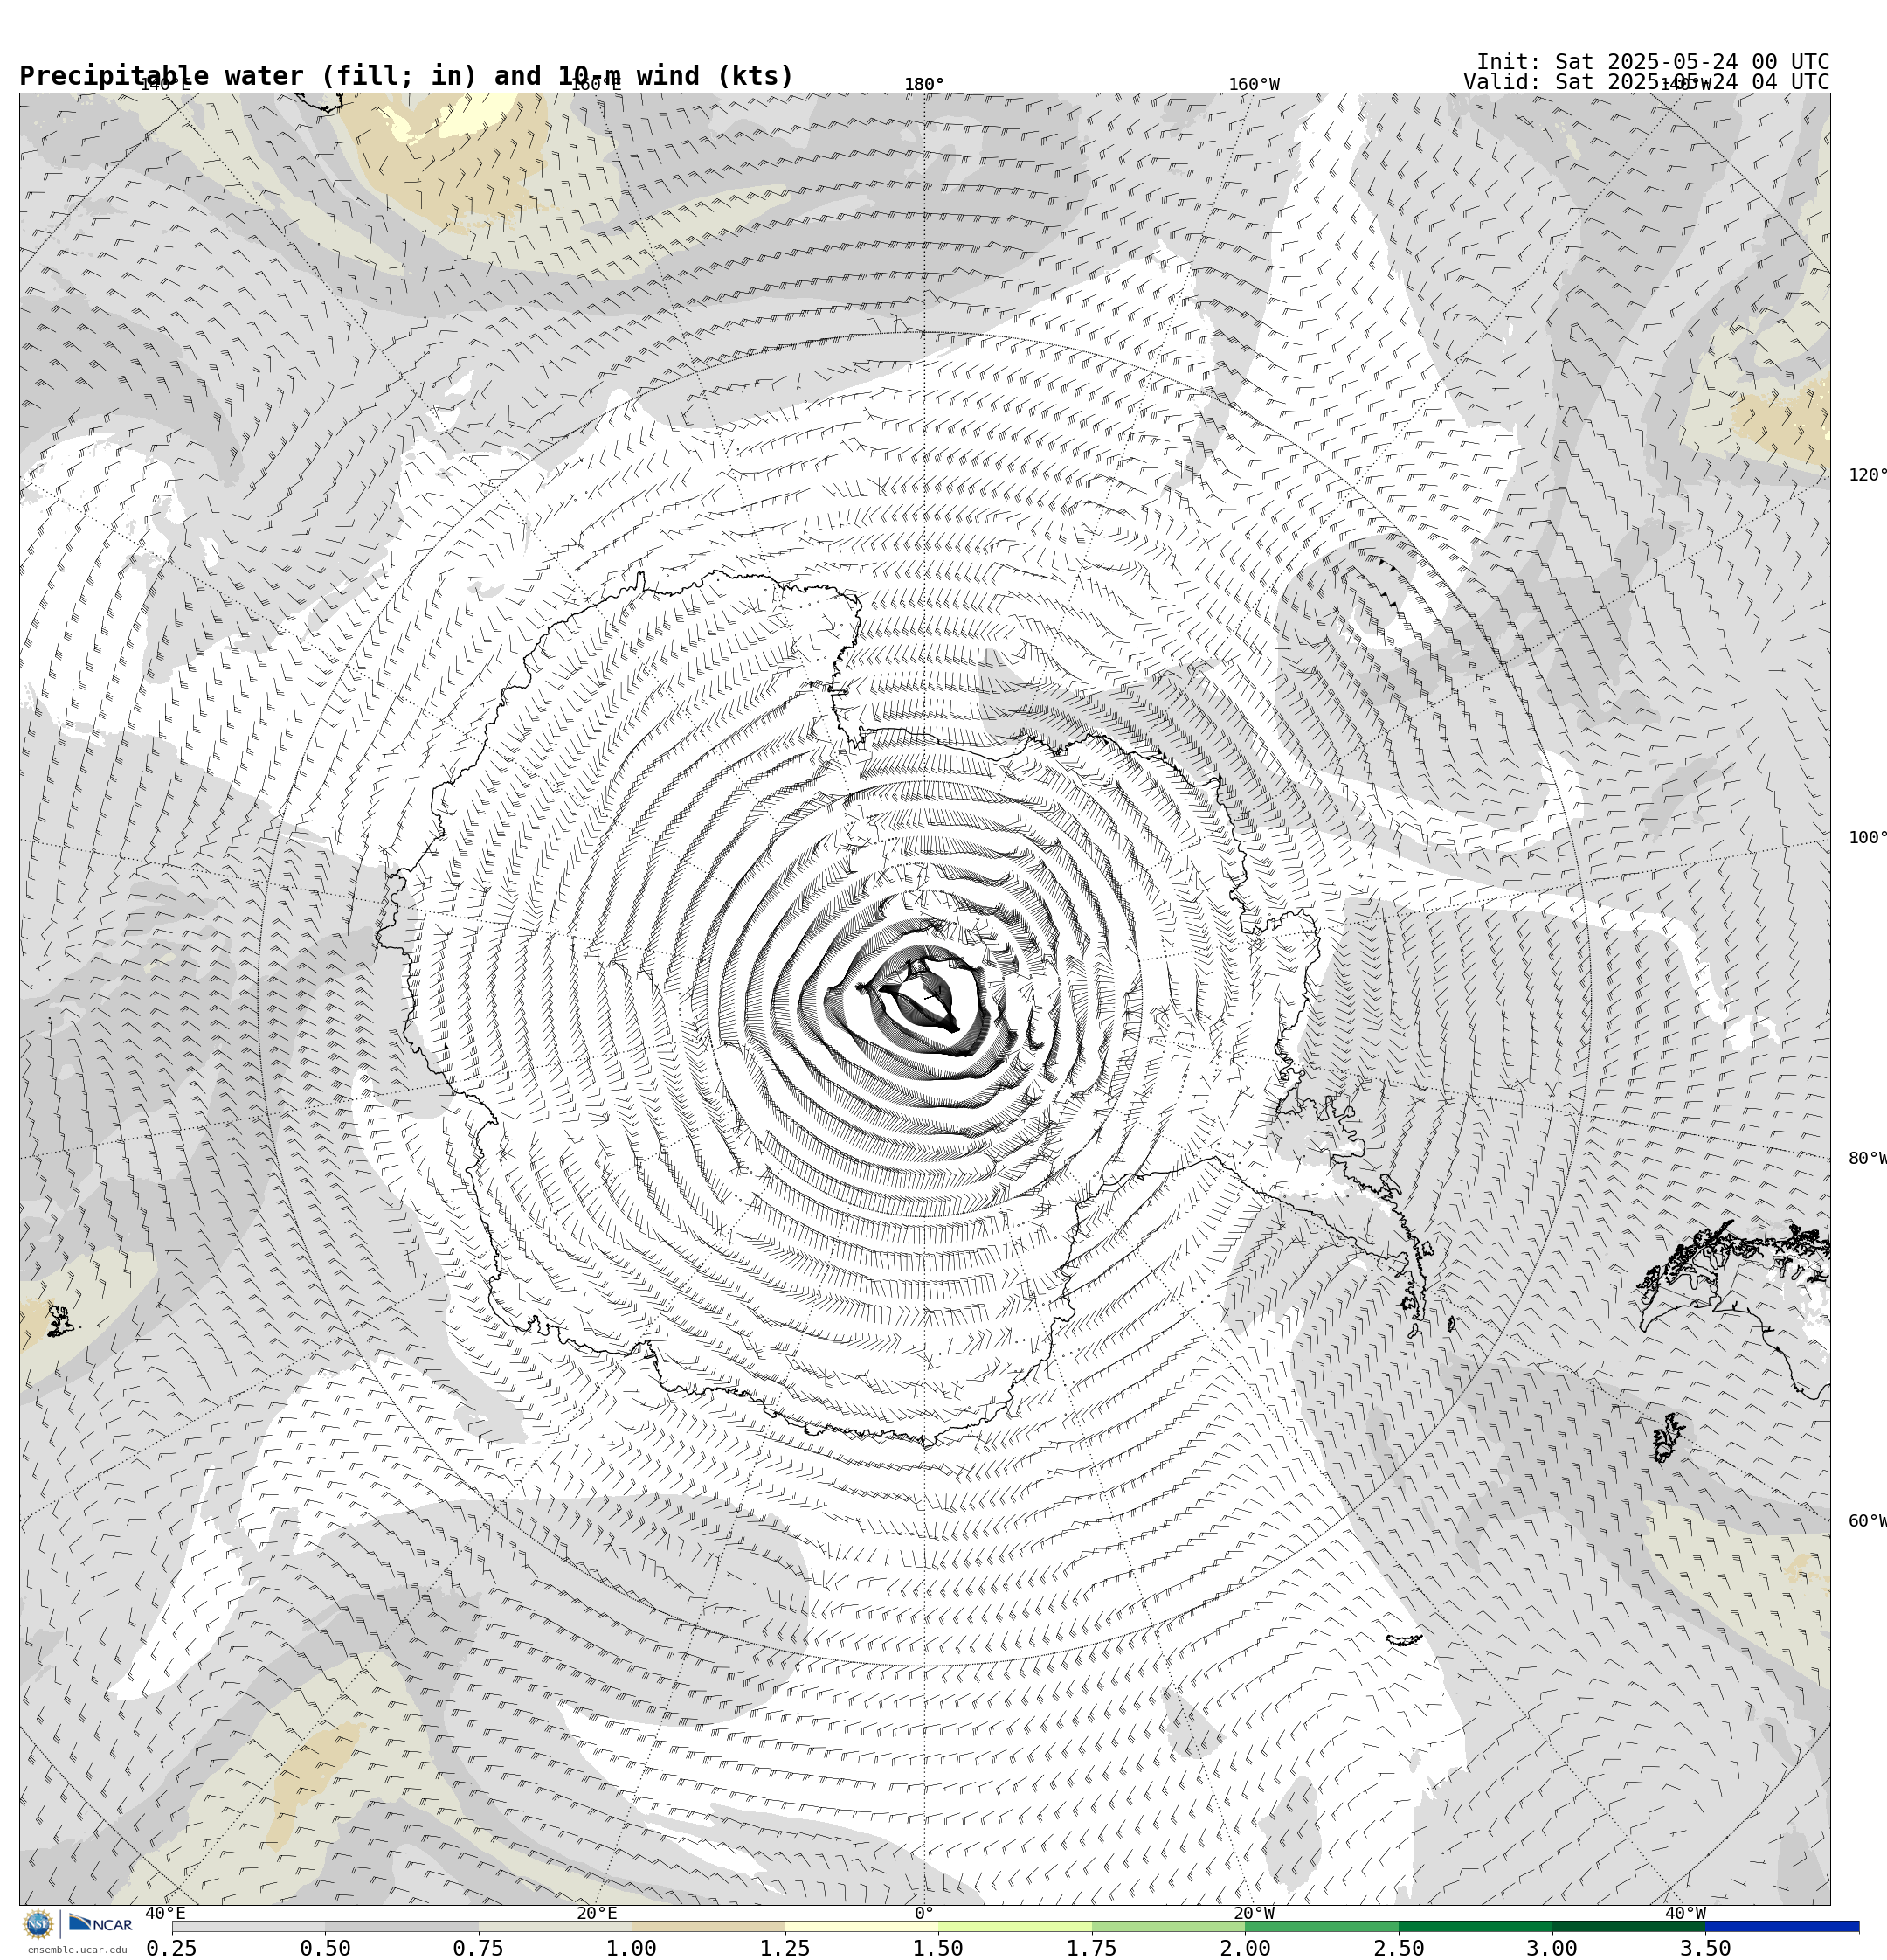Click the colorbar label 3.50
The width and height of the screenshot is (1887, 1960).
click(1706, 1948)
